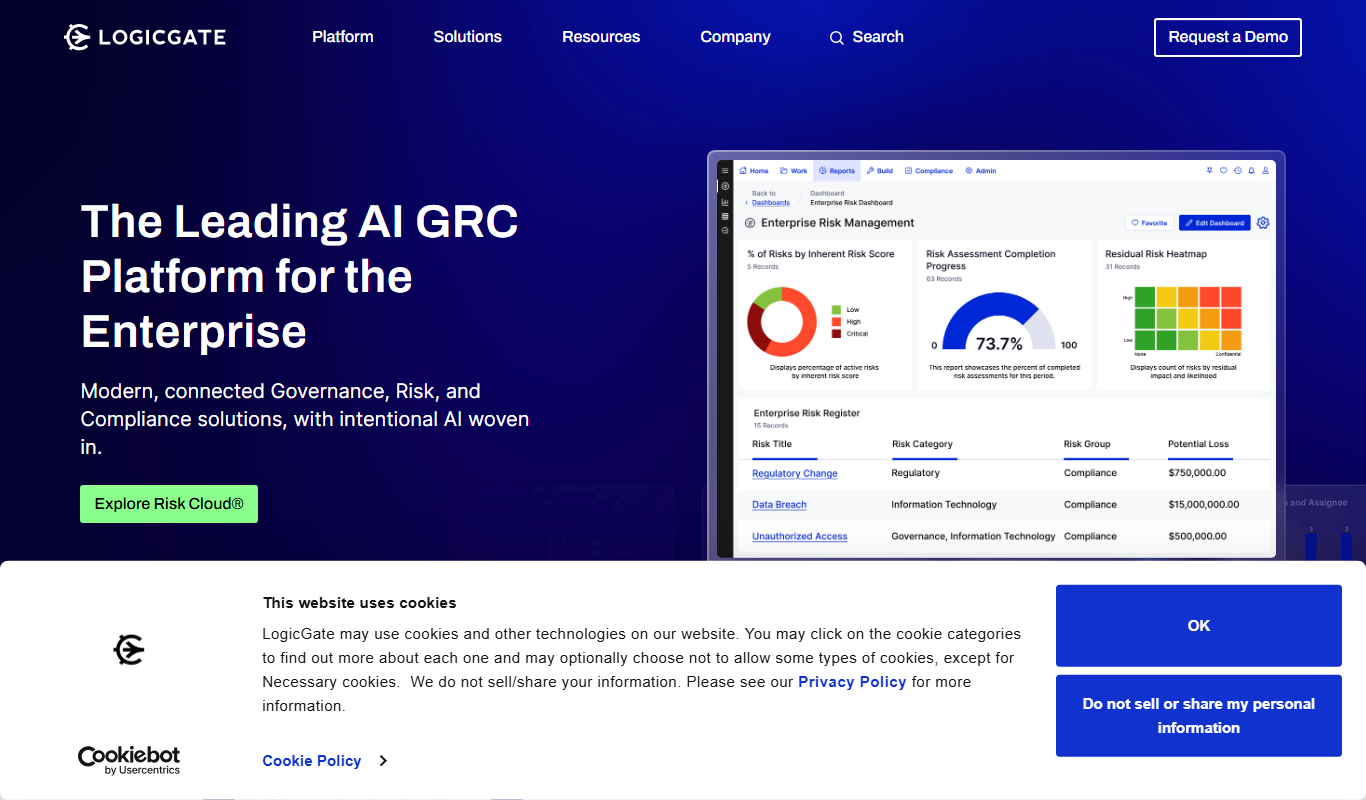1366x800 pixels.
Task: Open the Resources menu
Action: 601,37
